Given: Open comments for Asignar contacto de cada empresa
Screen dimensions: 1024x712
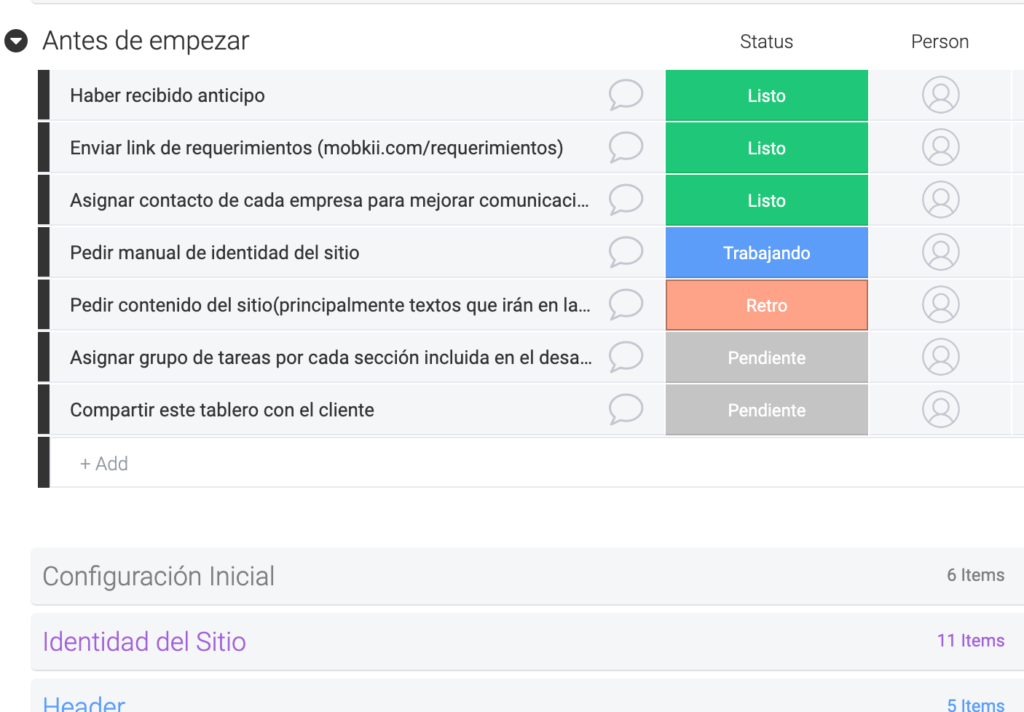Looking at the screenshot, I should [x=626, y=200].
